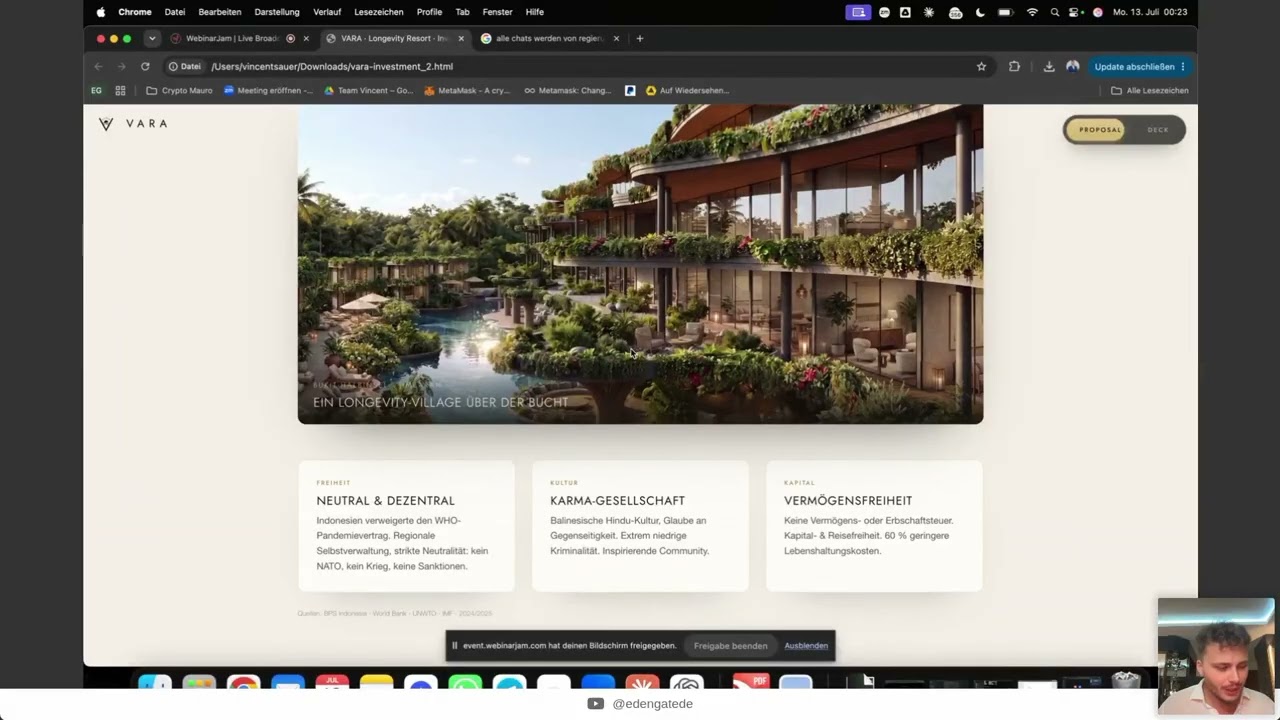Reload the current page
Image resolution: width=1280 pixels, height=720 pixels.
pos(145,67)
